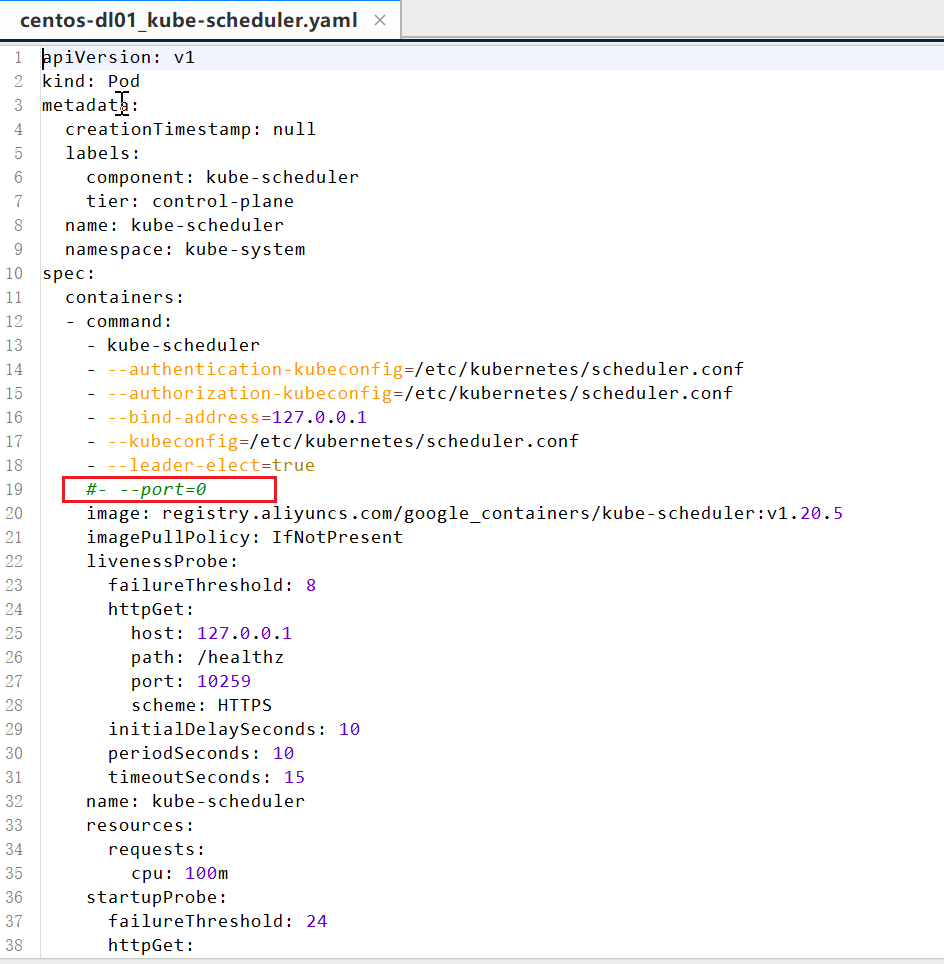
Task: Click 'failureThreshold: 8' value
Action: [212, 585]
